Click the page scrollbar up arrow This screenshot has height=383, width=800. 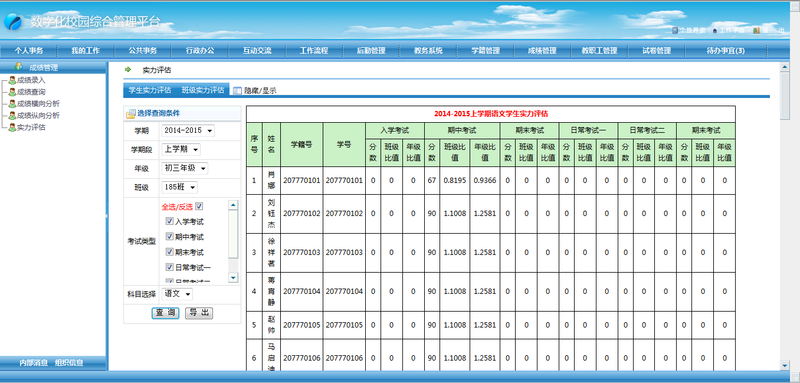(x=785, y=66)
